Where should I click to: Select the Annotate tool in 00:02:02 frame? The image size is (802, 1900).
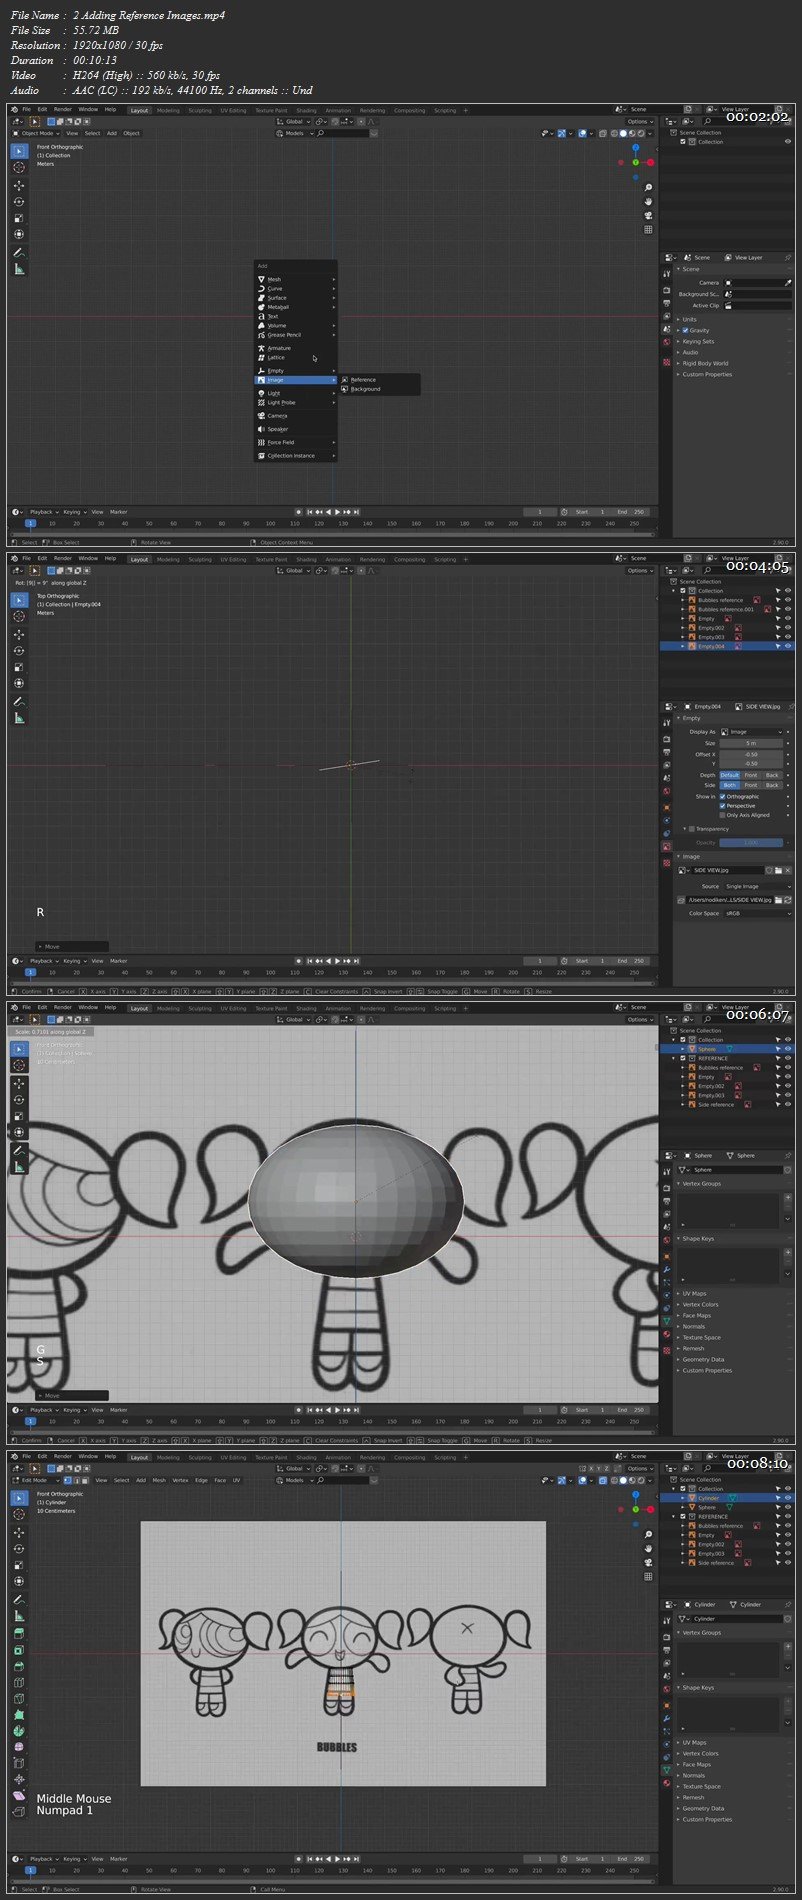click(19, 253)
